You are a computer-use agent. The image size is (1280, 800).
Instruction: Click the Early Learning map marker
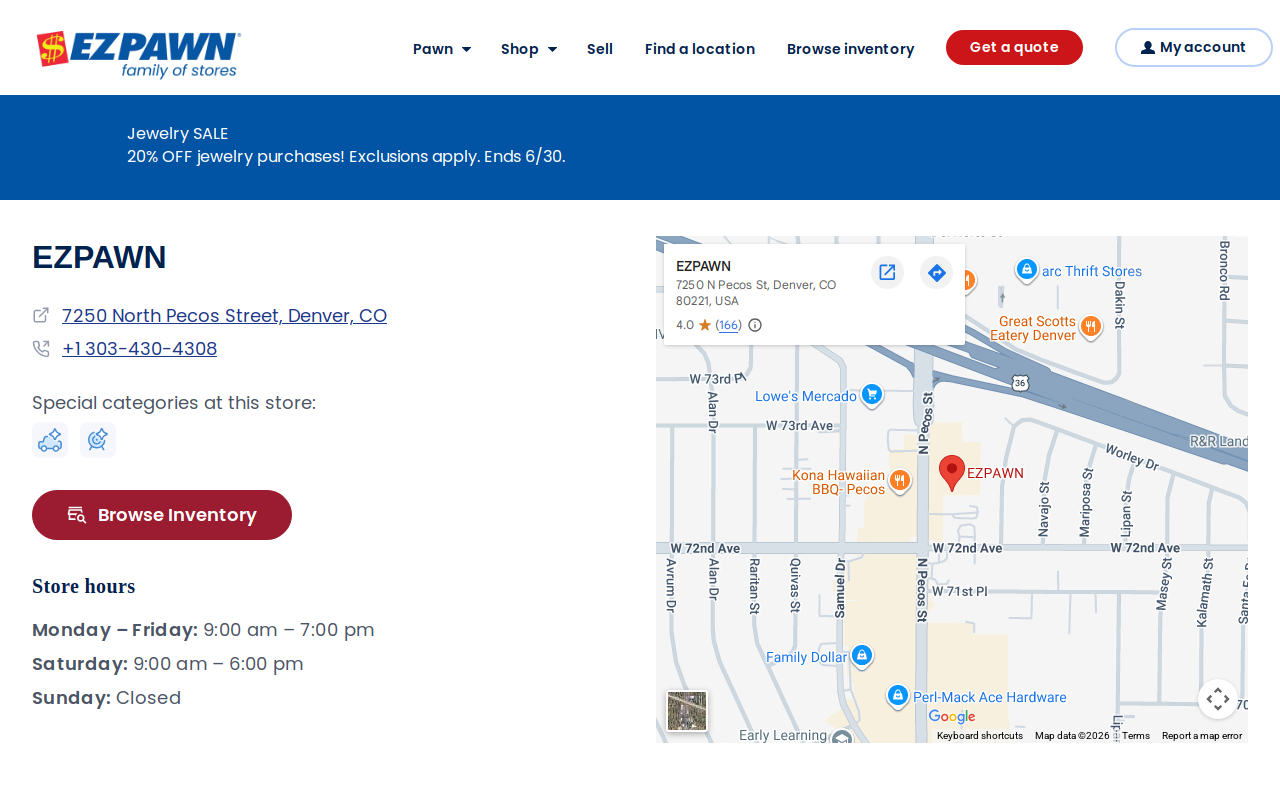(842, 738)
